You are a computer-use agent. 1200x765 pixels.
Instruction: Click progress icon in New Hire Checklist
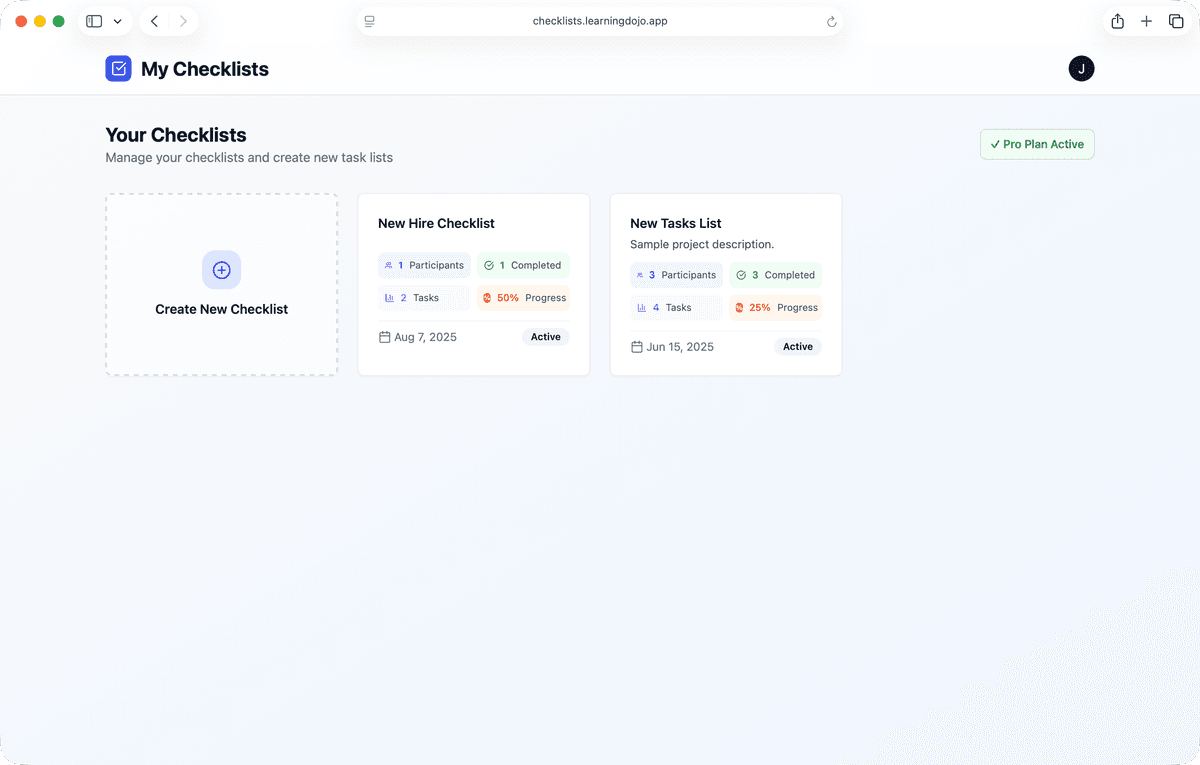(487, 298)
